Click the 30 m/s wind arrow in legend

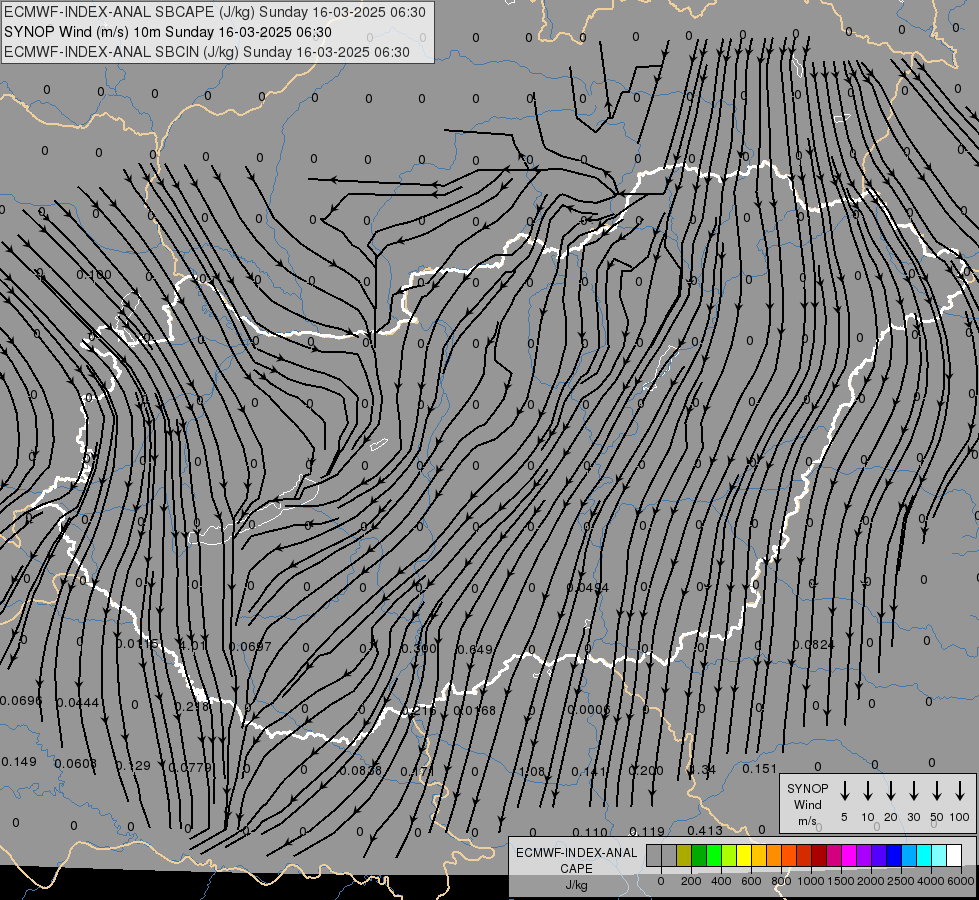click(913, 791)
